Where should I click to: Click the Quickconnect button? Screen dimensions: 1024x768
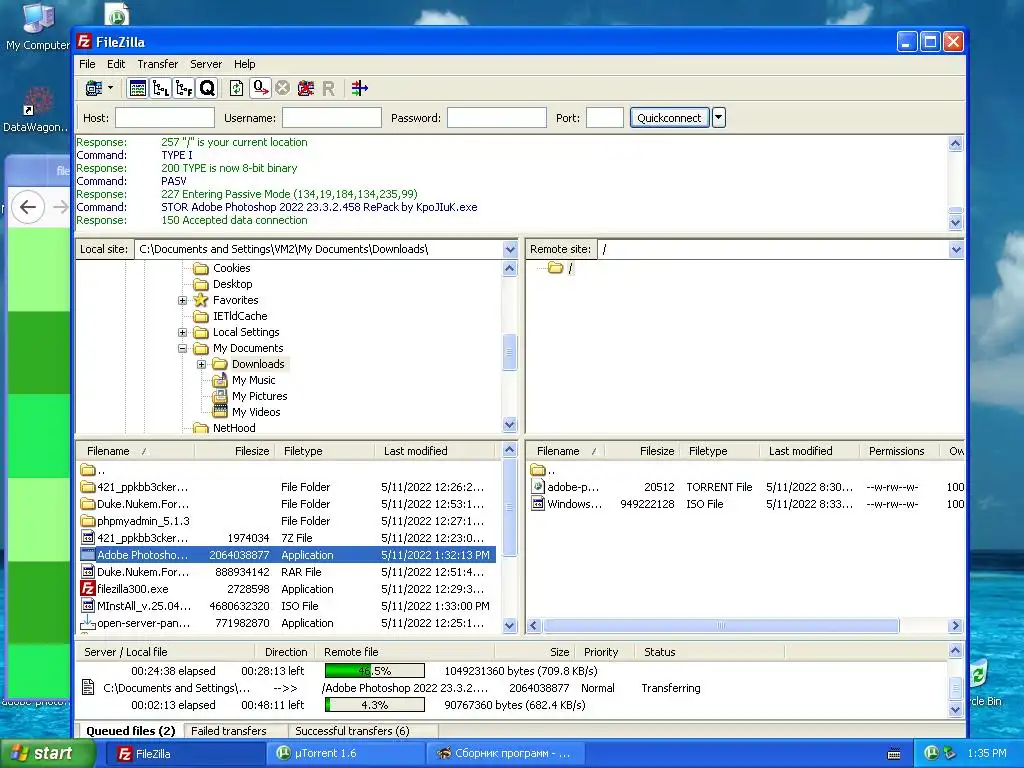[669, 118]
